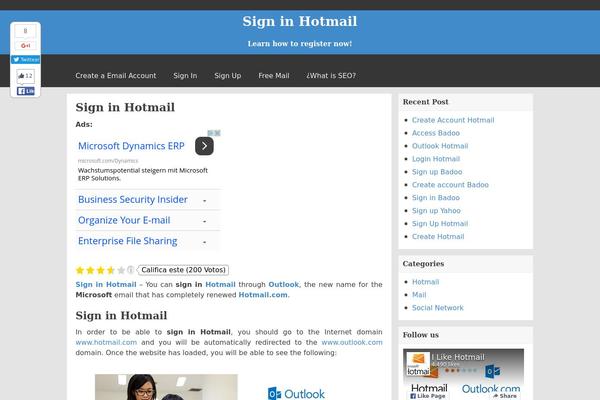
Task: Close the ad using the AdChoices X icon
Action: point(217,133)
